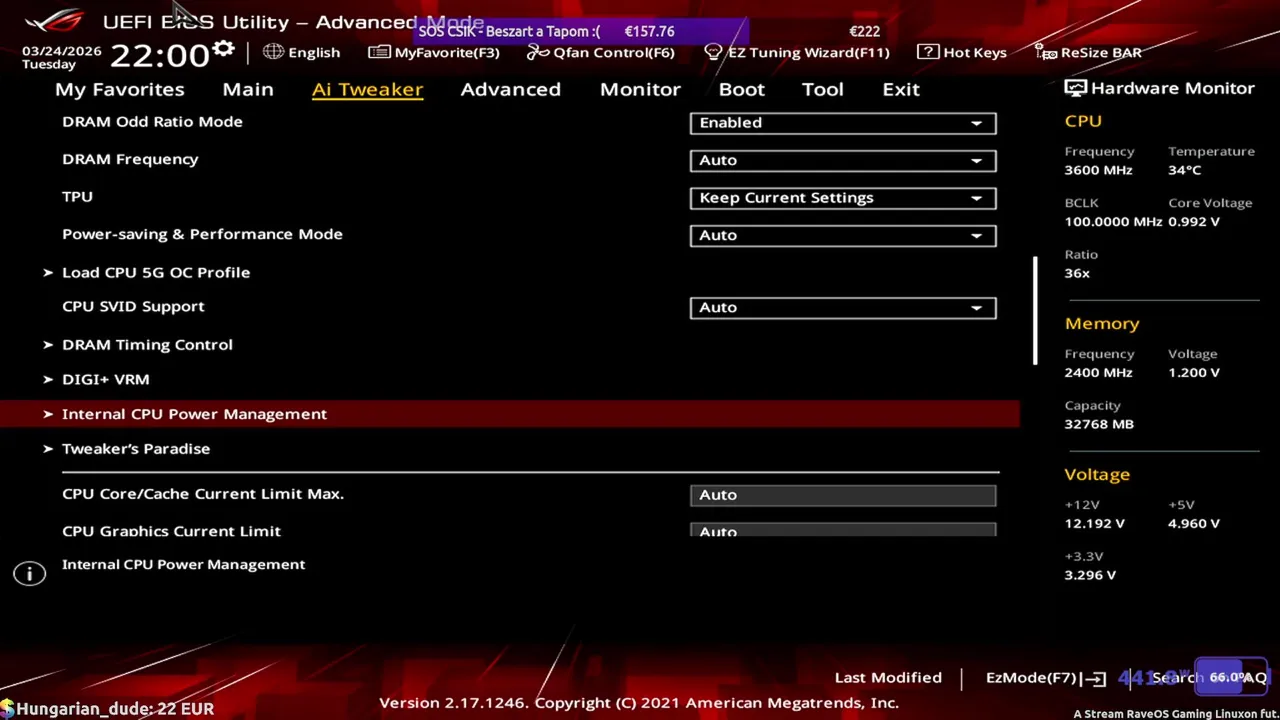Open the DRAM Frequency dropdown
The image size is (1280, 720).
843,160
